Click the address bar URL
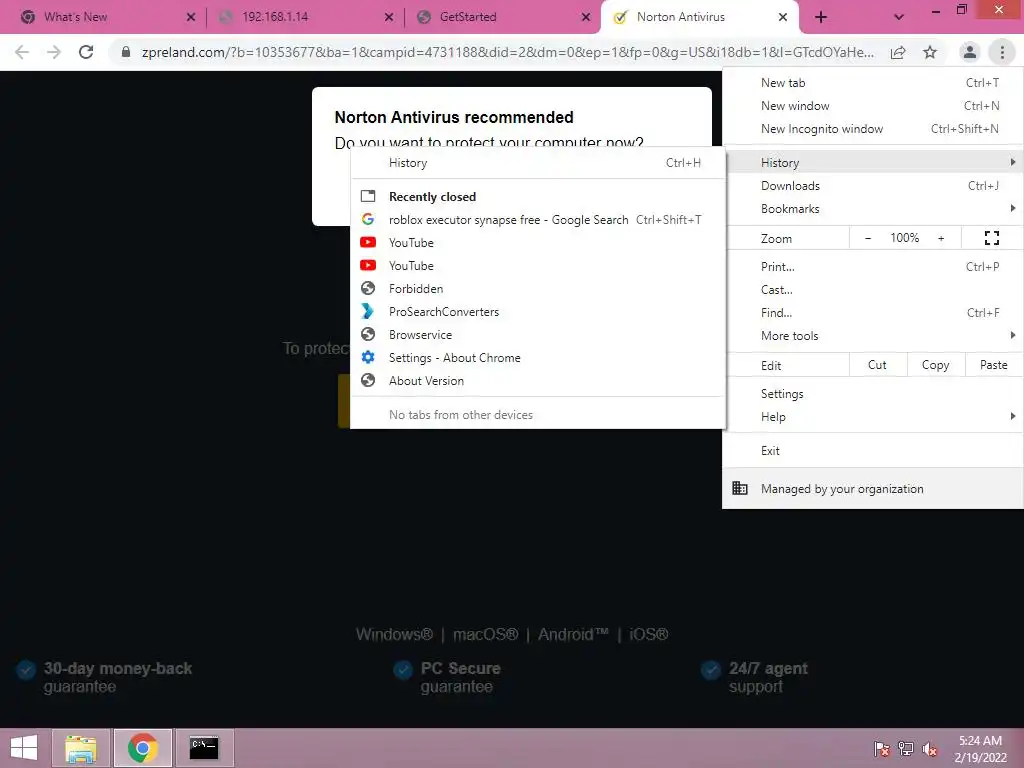Screen dimensions: 1024x768 (507, 52)
